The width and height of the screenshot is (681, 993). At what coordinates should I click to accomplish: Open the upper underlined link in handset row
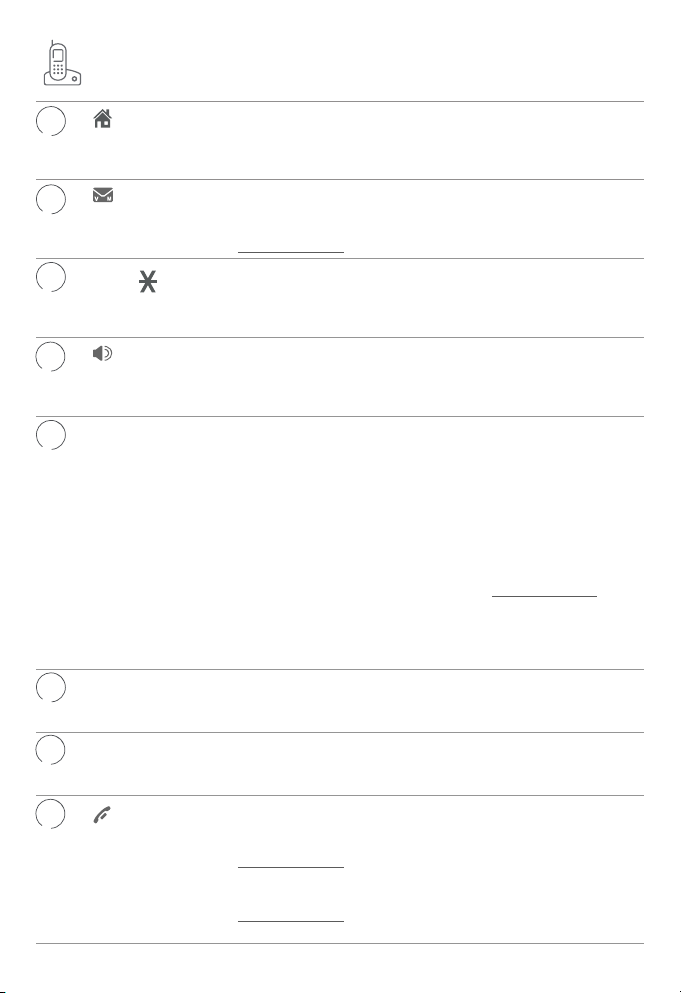click(291, 866)
